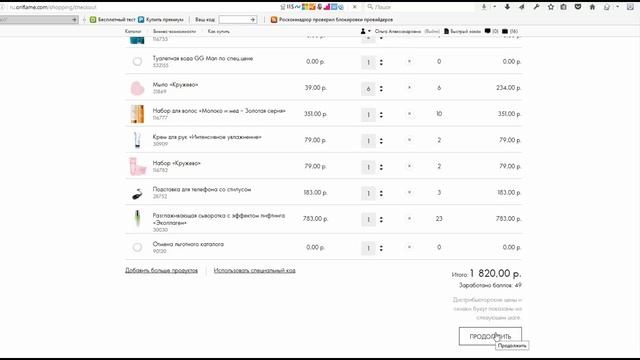This screenshot has width=640, height=360.
Task: Adjust quantity stepper for Набор «Кружево»
Action: click(381, 167)
